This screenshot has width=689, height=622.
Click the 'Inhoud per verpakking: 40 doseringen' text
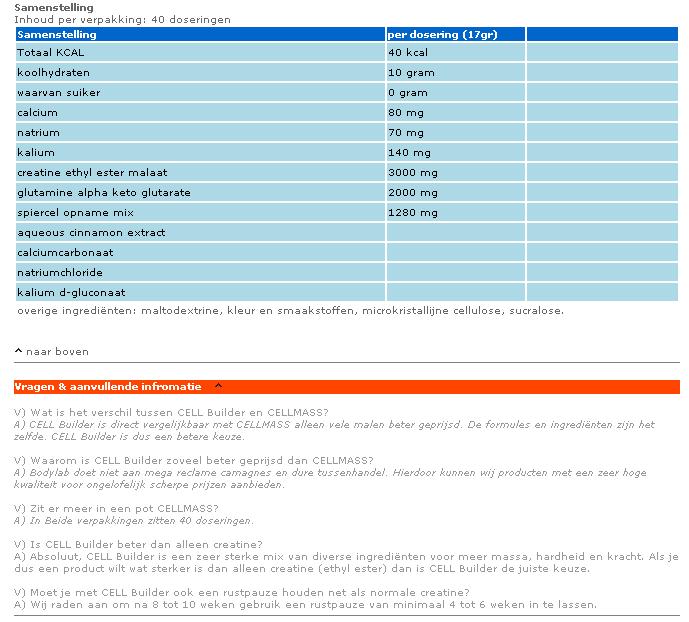122,19
